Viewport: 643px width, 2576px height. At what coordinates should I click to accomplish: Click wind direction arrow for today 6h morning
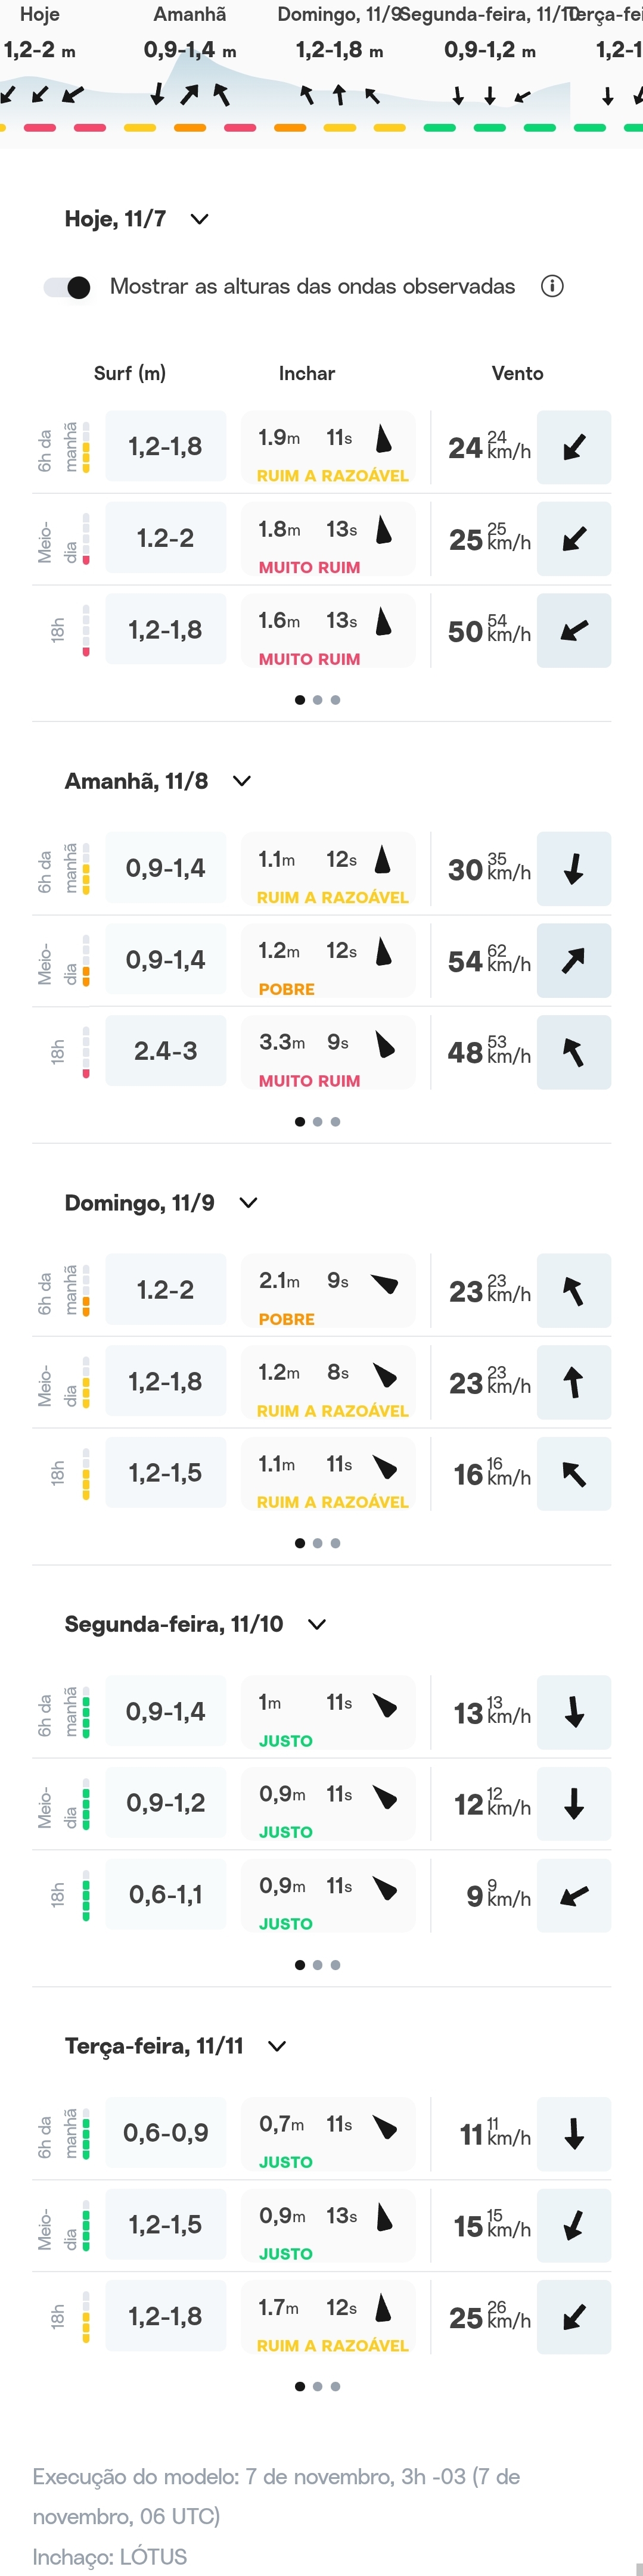coord(574,447)
